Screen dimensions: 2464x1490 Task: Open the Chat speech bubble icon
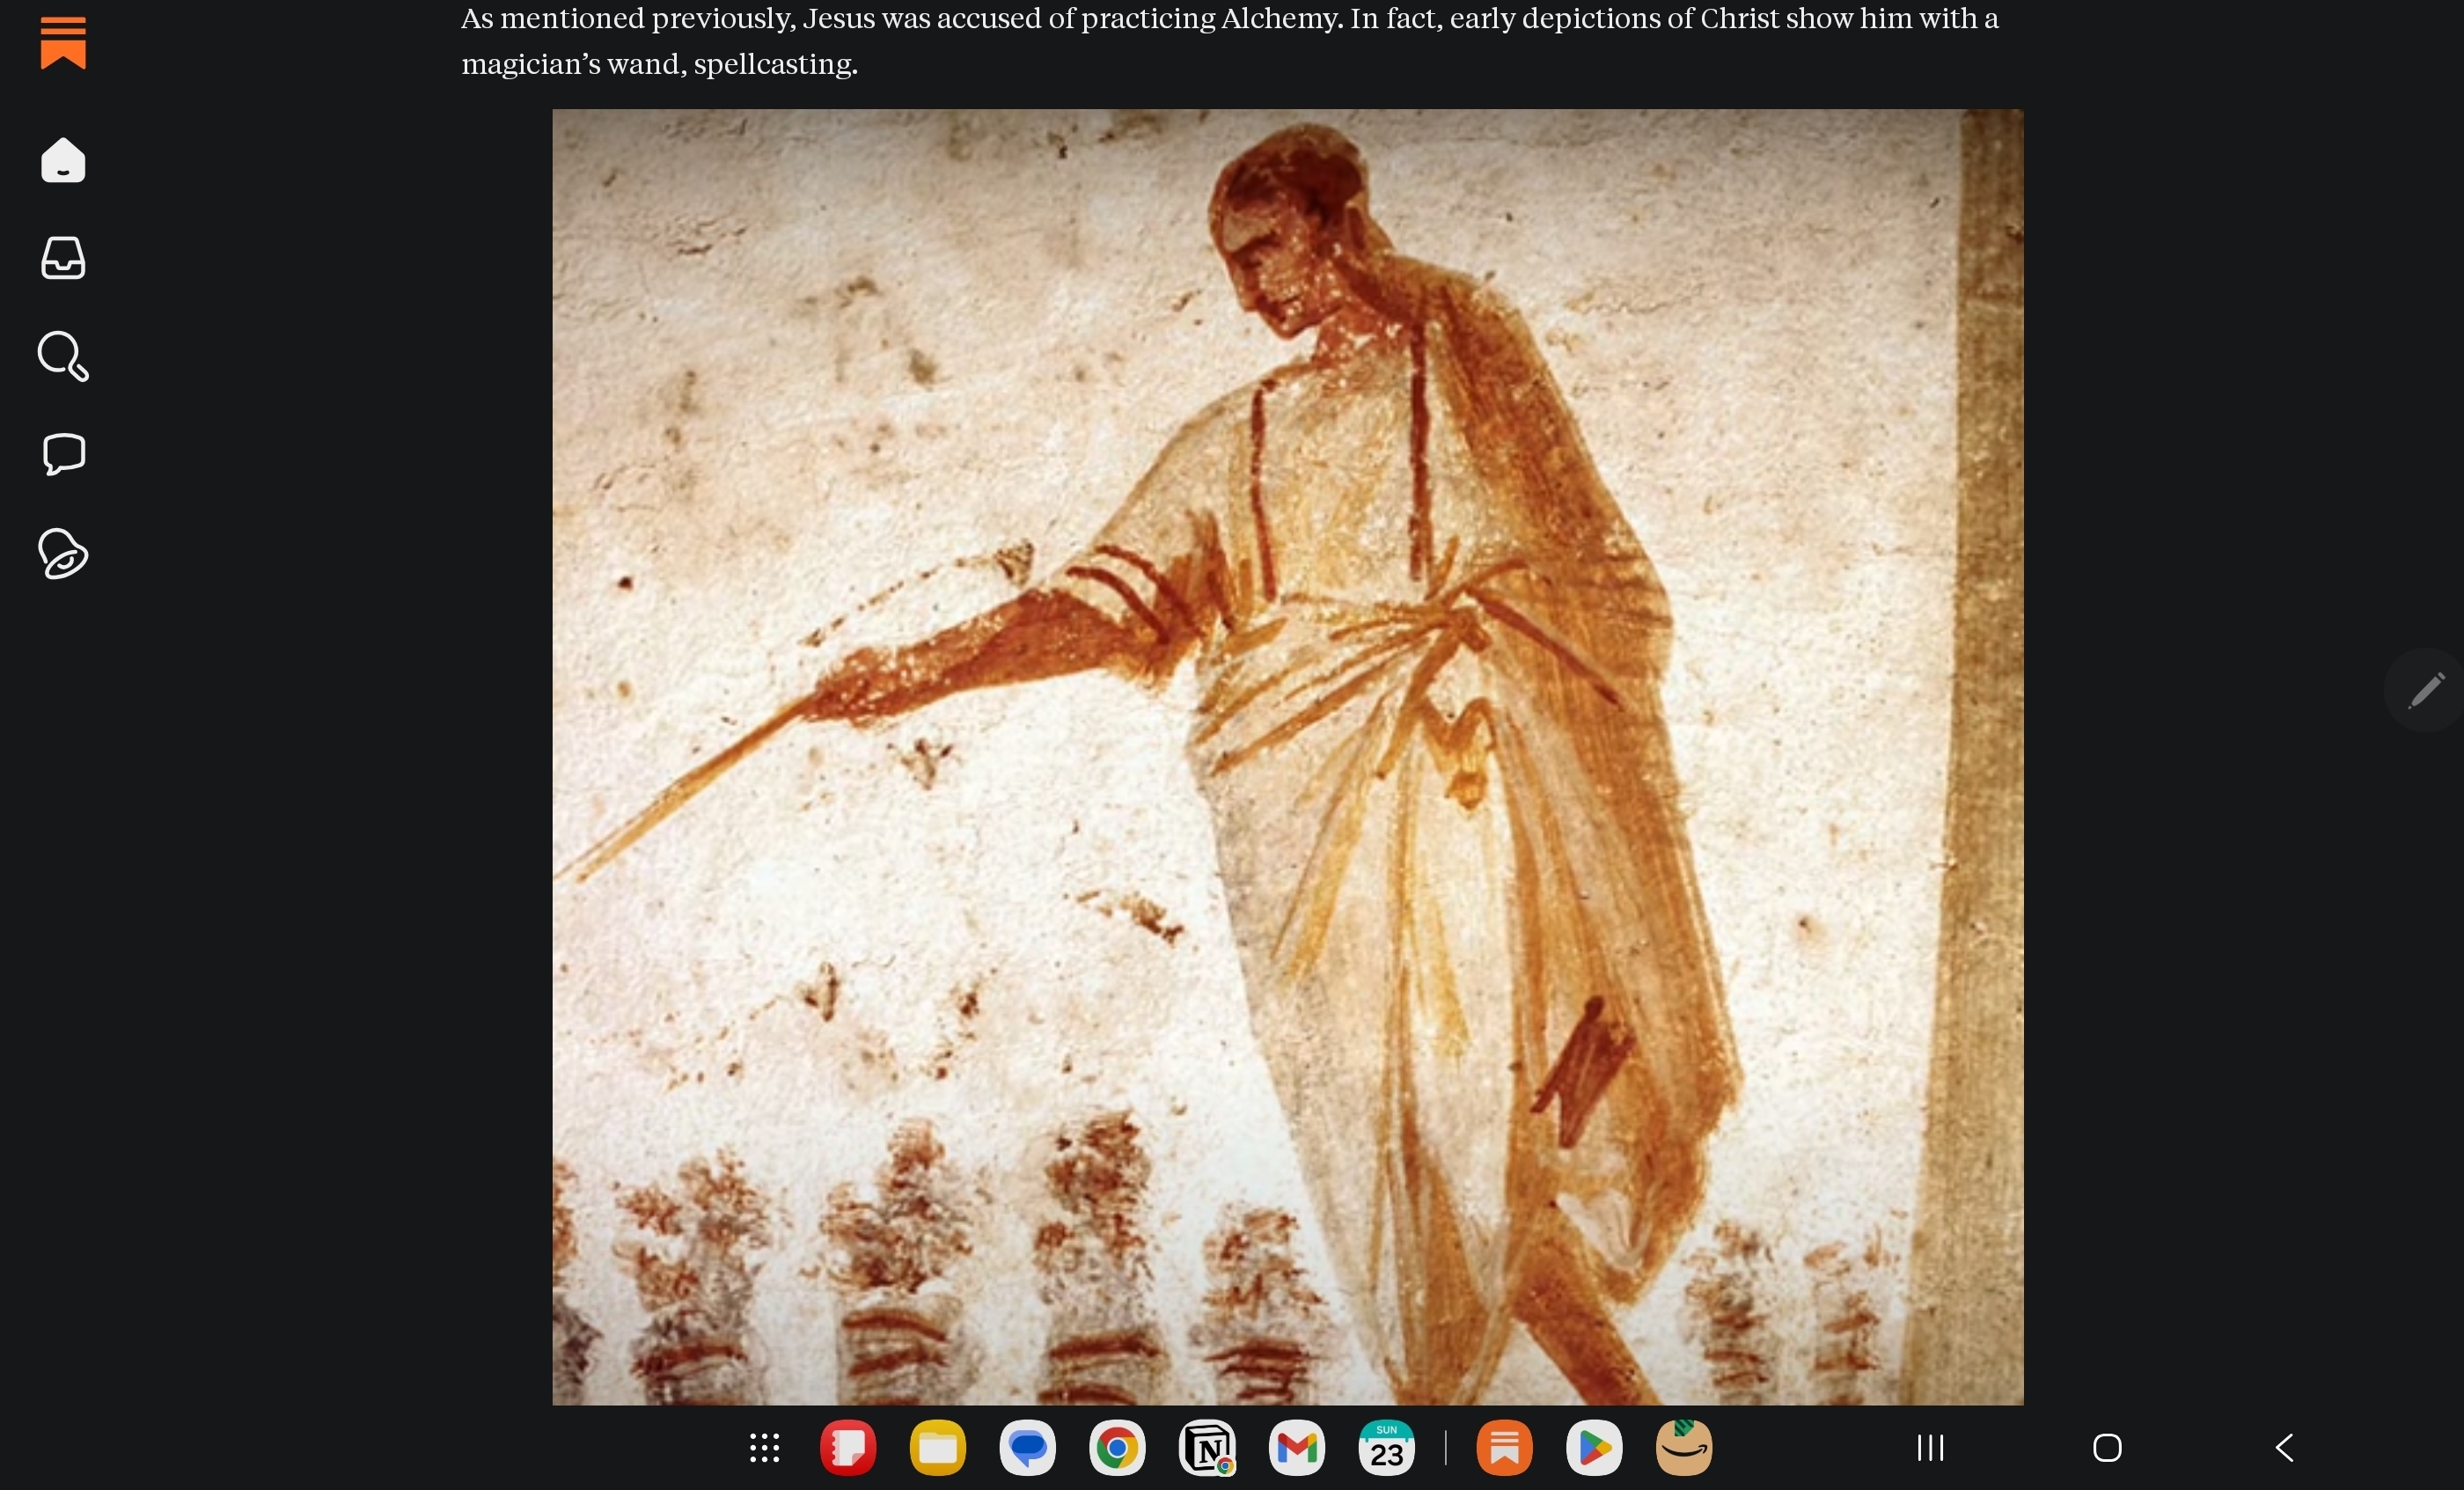pos(64,454)
